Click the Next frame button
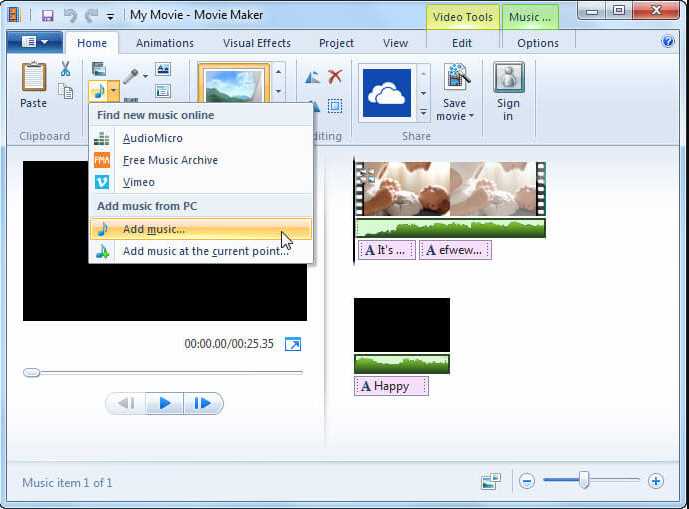This screenshot has height=509, width=689. pos(203,403)
